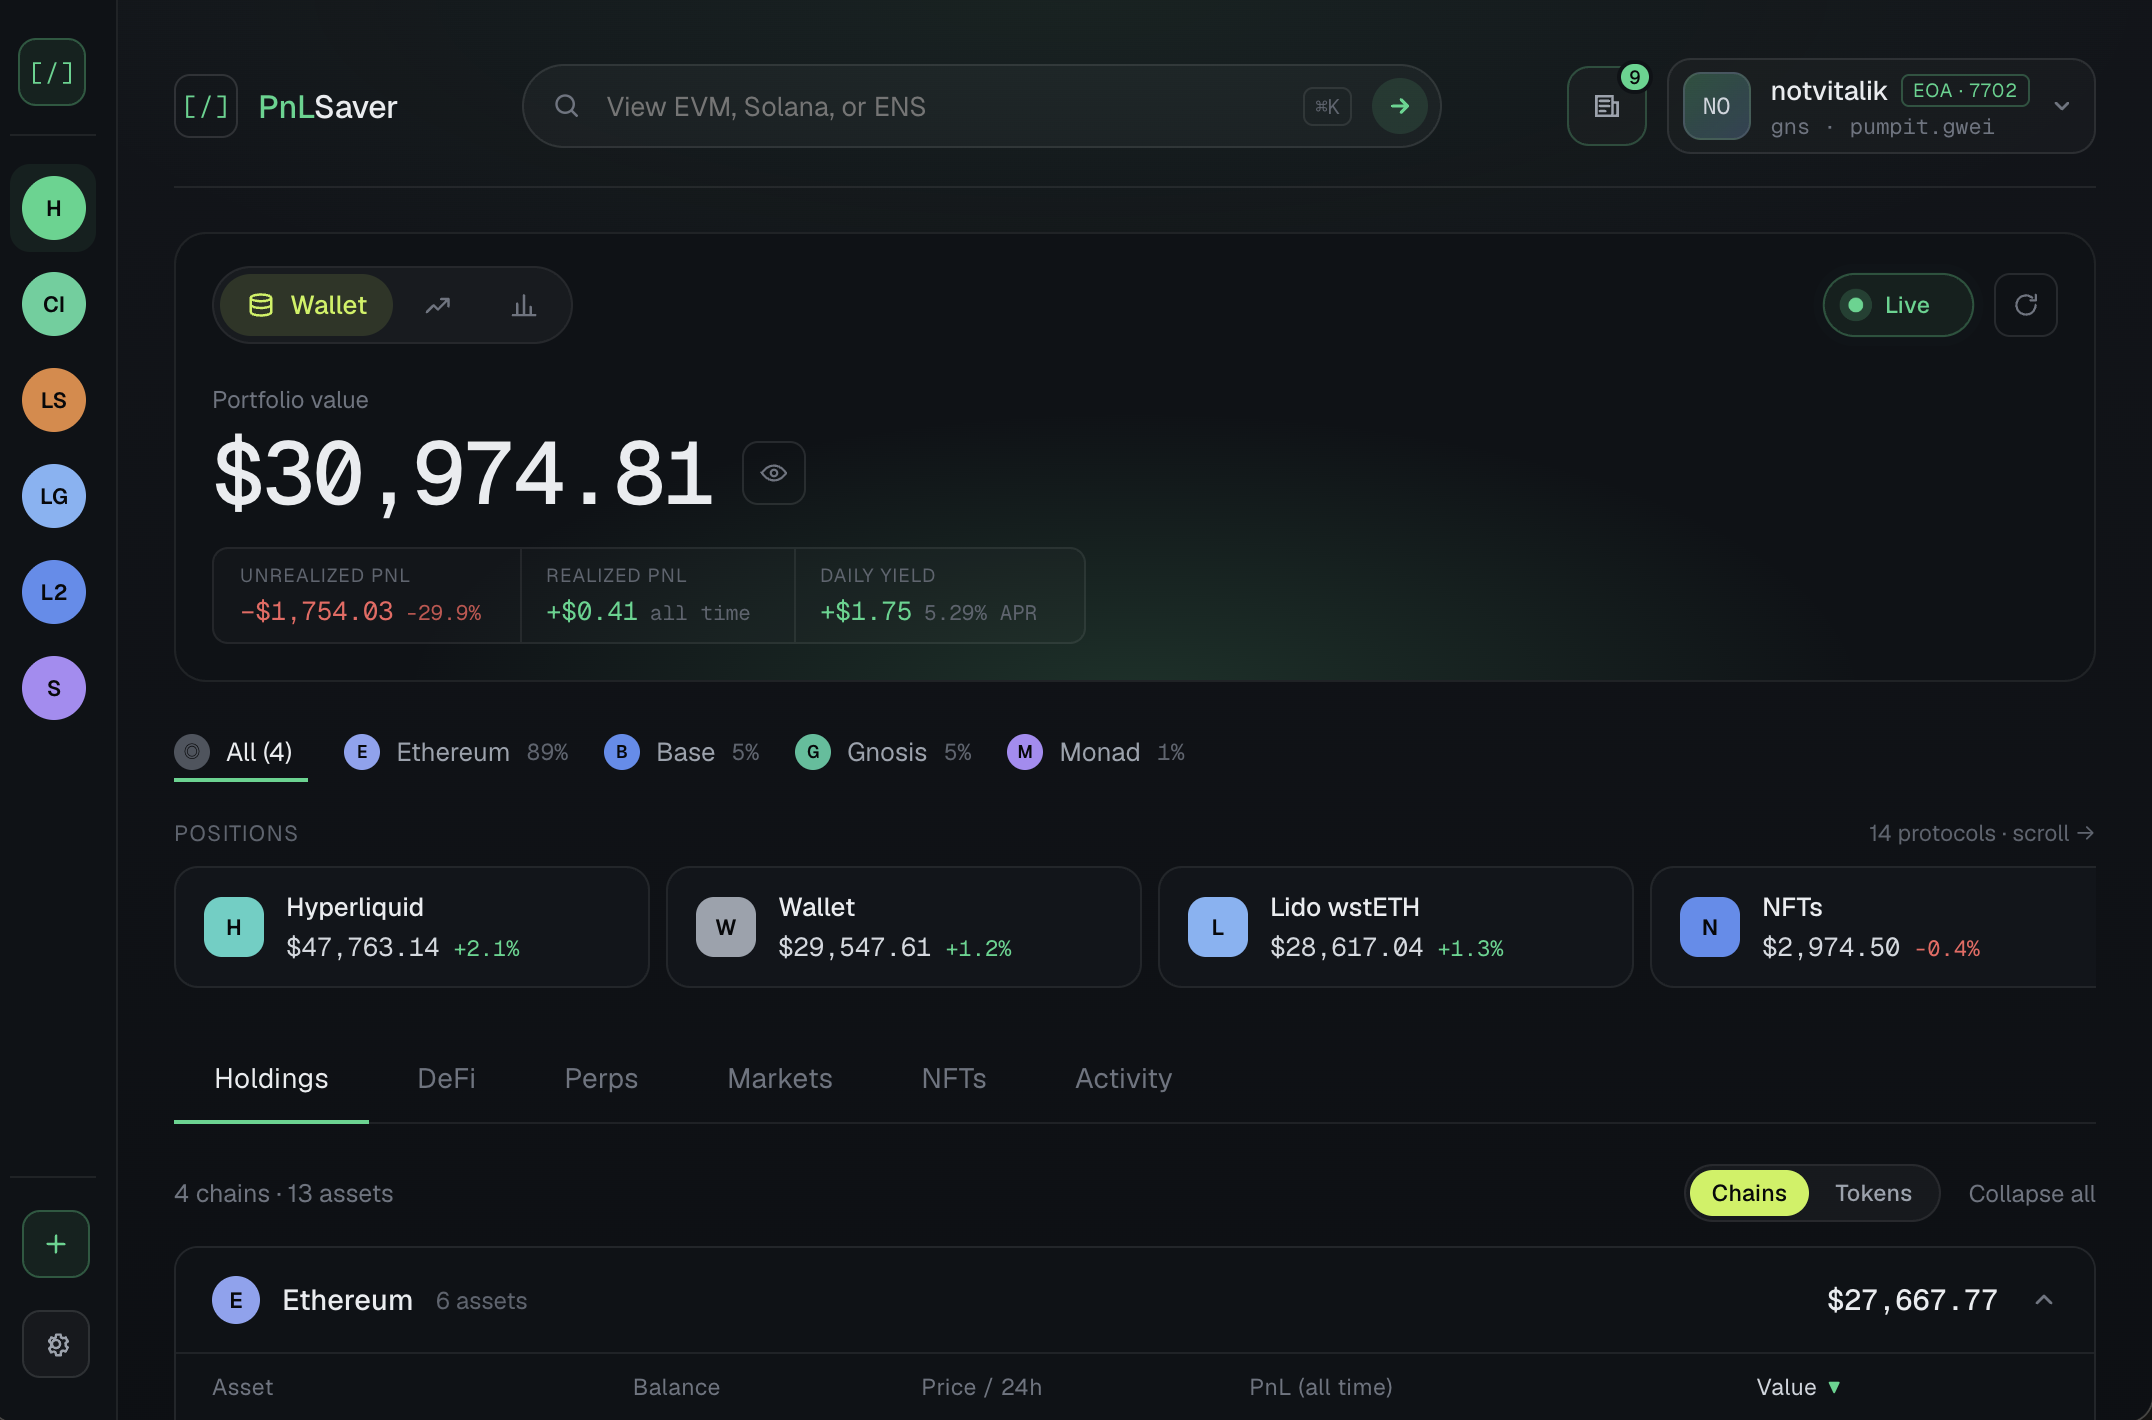Select Chains grouping toggle
Screen dimensions: 2152x1420
pyautogui.click(x=1749, y=1193)
